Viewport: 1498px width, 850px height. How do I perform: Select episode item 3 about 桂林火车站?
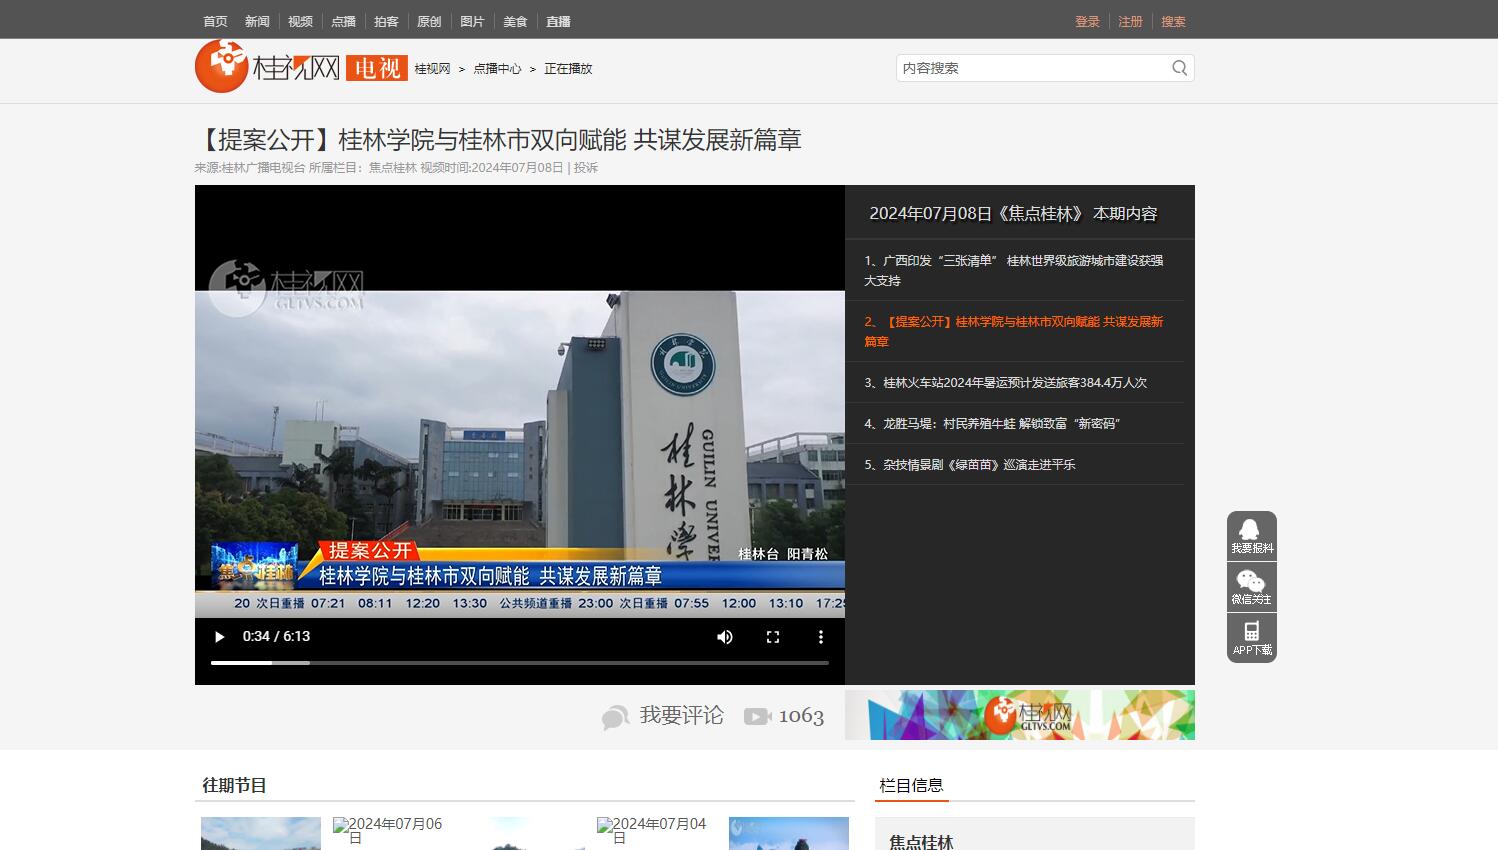coord(1005,382)
